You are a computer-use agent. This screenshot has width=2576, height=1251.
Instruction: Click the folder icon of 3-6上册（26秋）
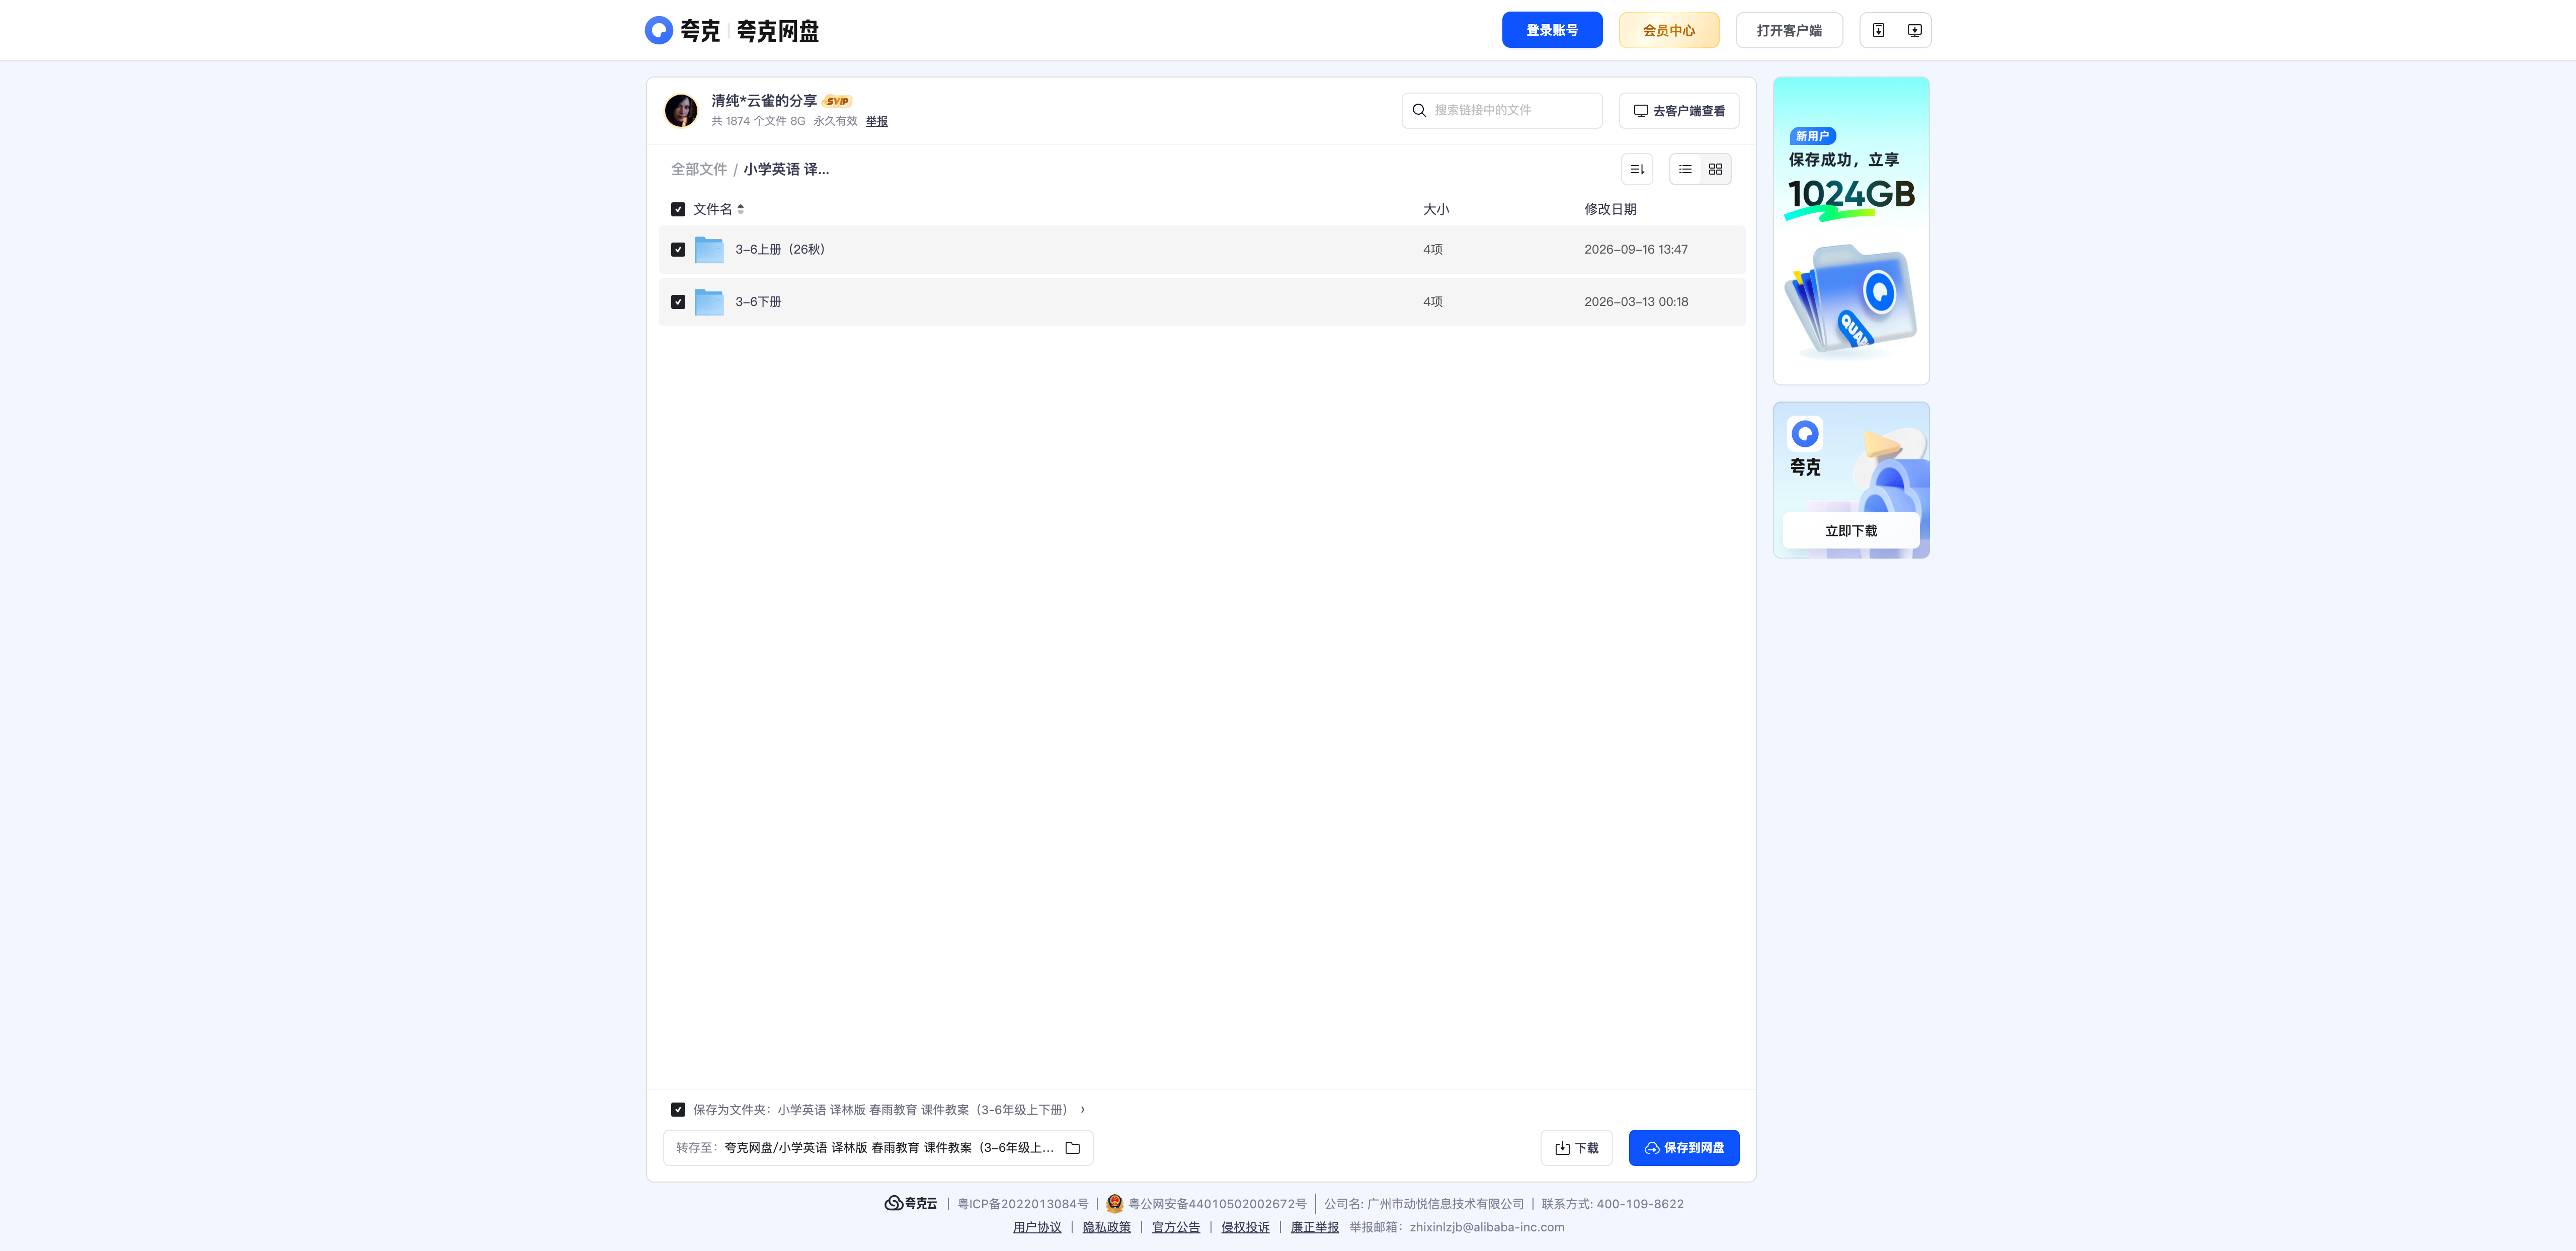[x=709, y=249]
